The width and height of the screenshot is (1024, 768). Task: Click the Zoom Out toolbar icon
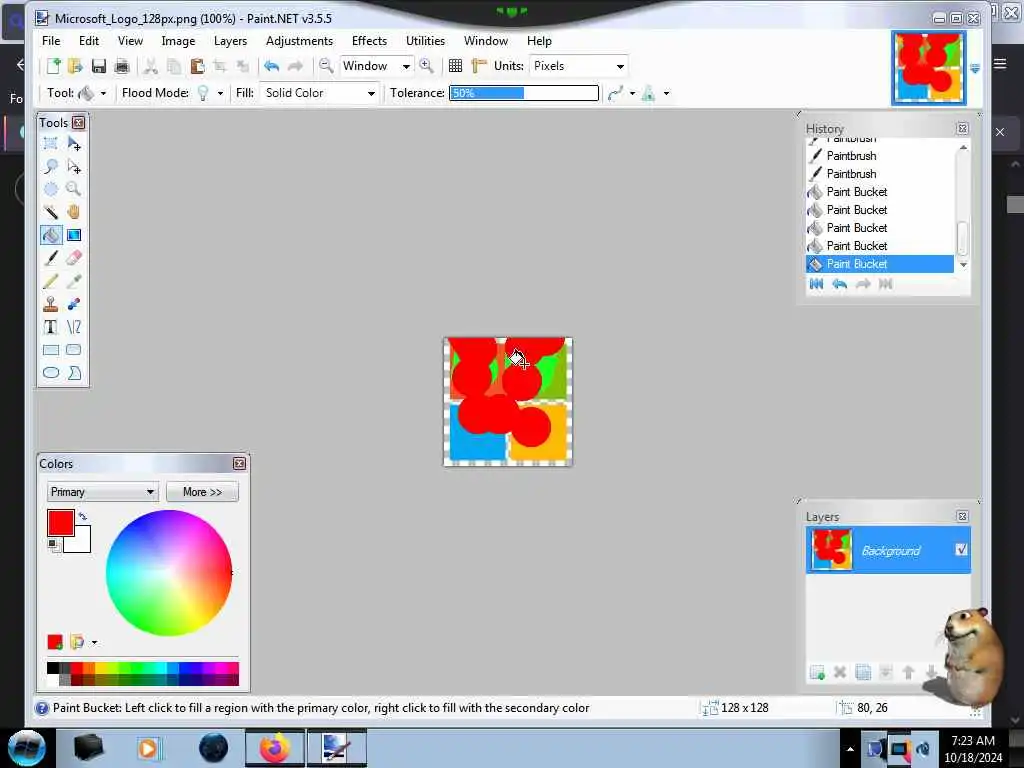(326, 66)
